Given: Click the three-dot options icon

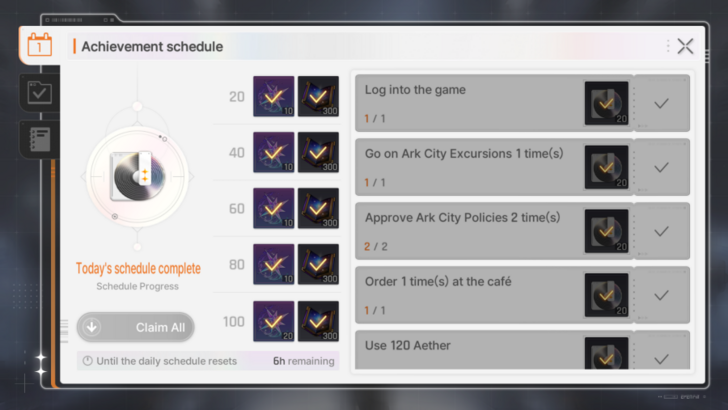Looking at the screenshot, I should (667, 46).
